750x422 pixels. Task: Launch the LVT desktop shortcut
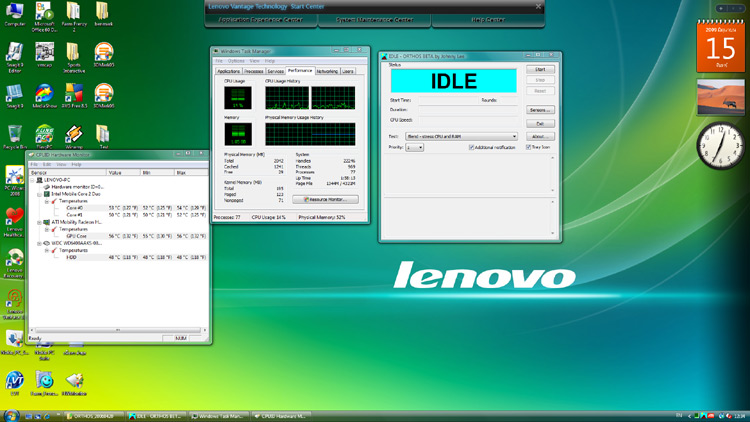point(14,383)
